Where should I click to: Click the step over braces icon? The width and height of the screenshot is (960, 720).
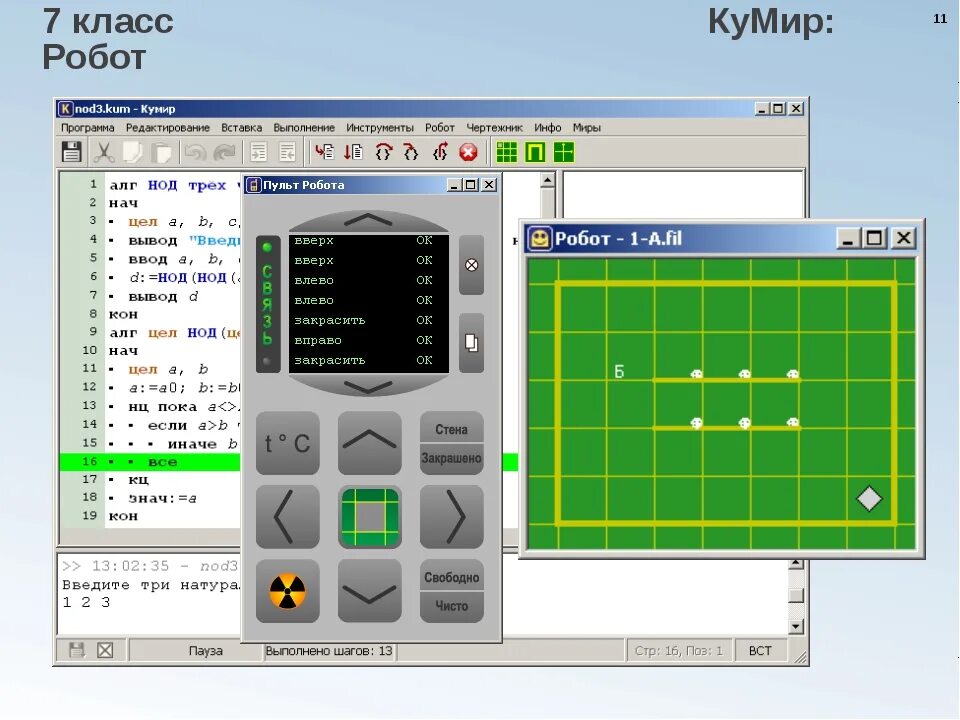tap(383, 152)
